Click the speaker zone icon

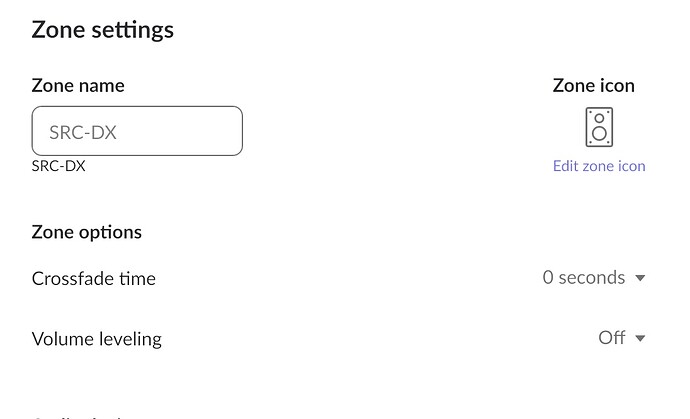click(599, 128)
